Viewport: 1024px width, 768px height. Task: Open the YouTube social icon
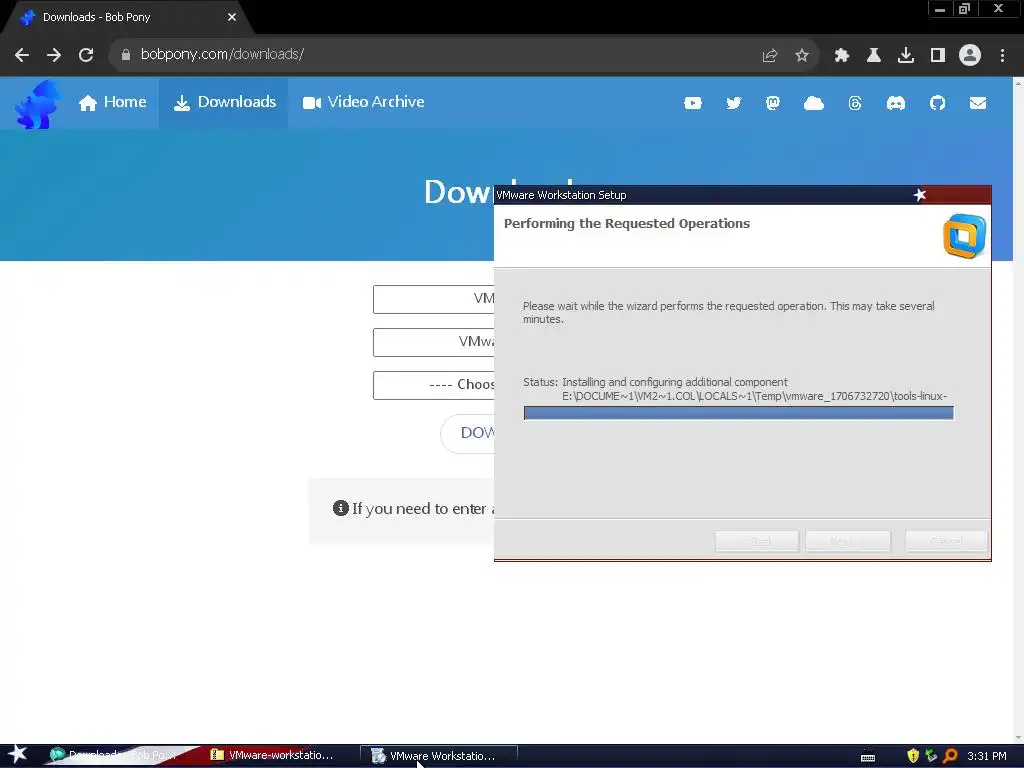point(693,103)
